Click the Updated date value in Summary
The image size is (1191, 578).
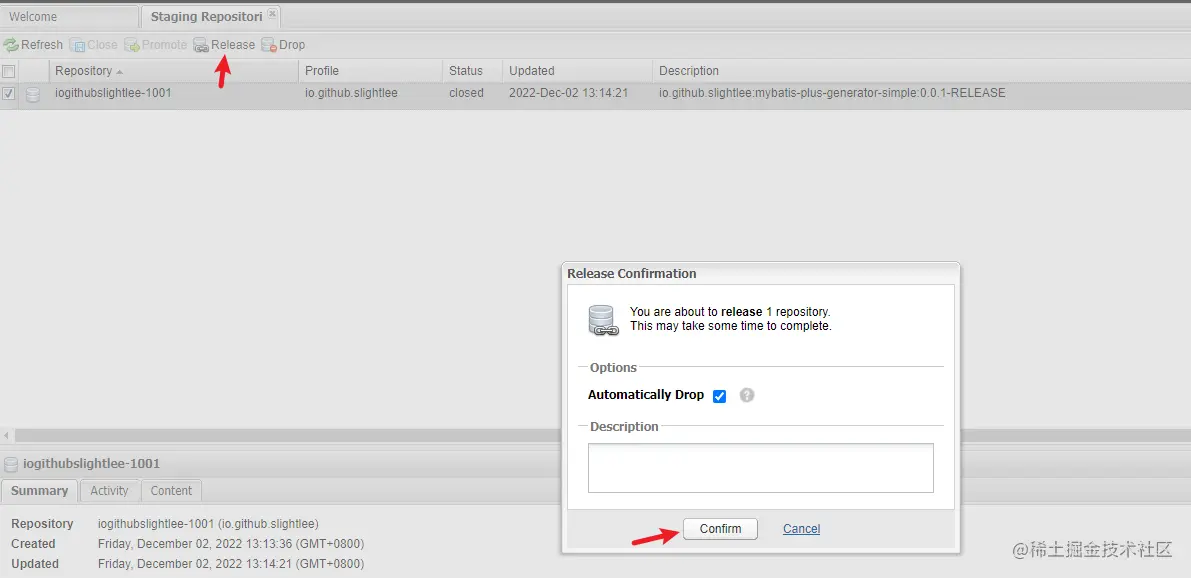tap(231, 564)
